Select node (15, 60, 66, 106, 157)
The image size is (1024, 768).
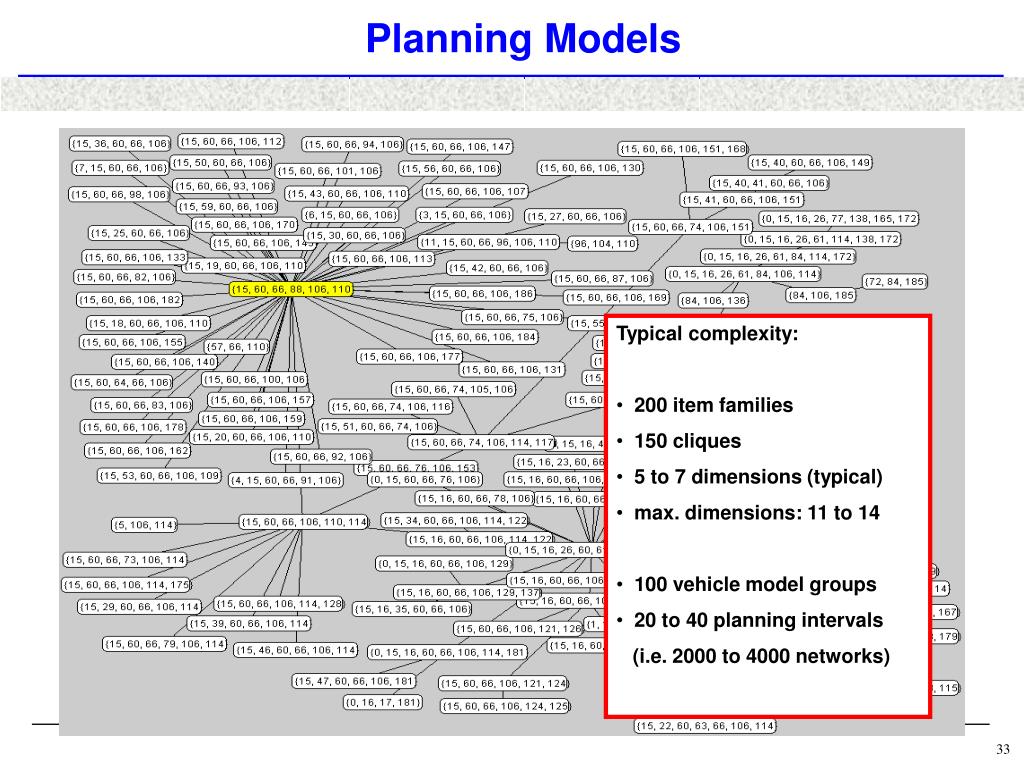click(x=261, y=400)
